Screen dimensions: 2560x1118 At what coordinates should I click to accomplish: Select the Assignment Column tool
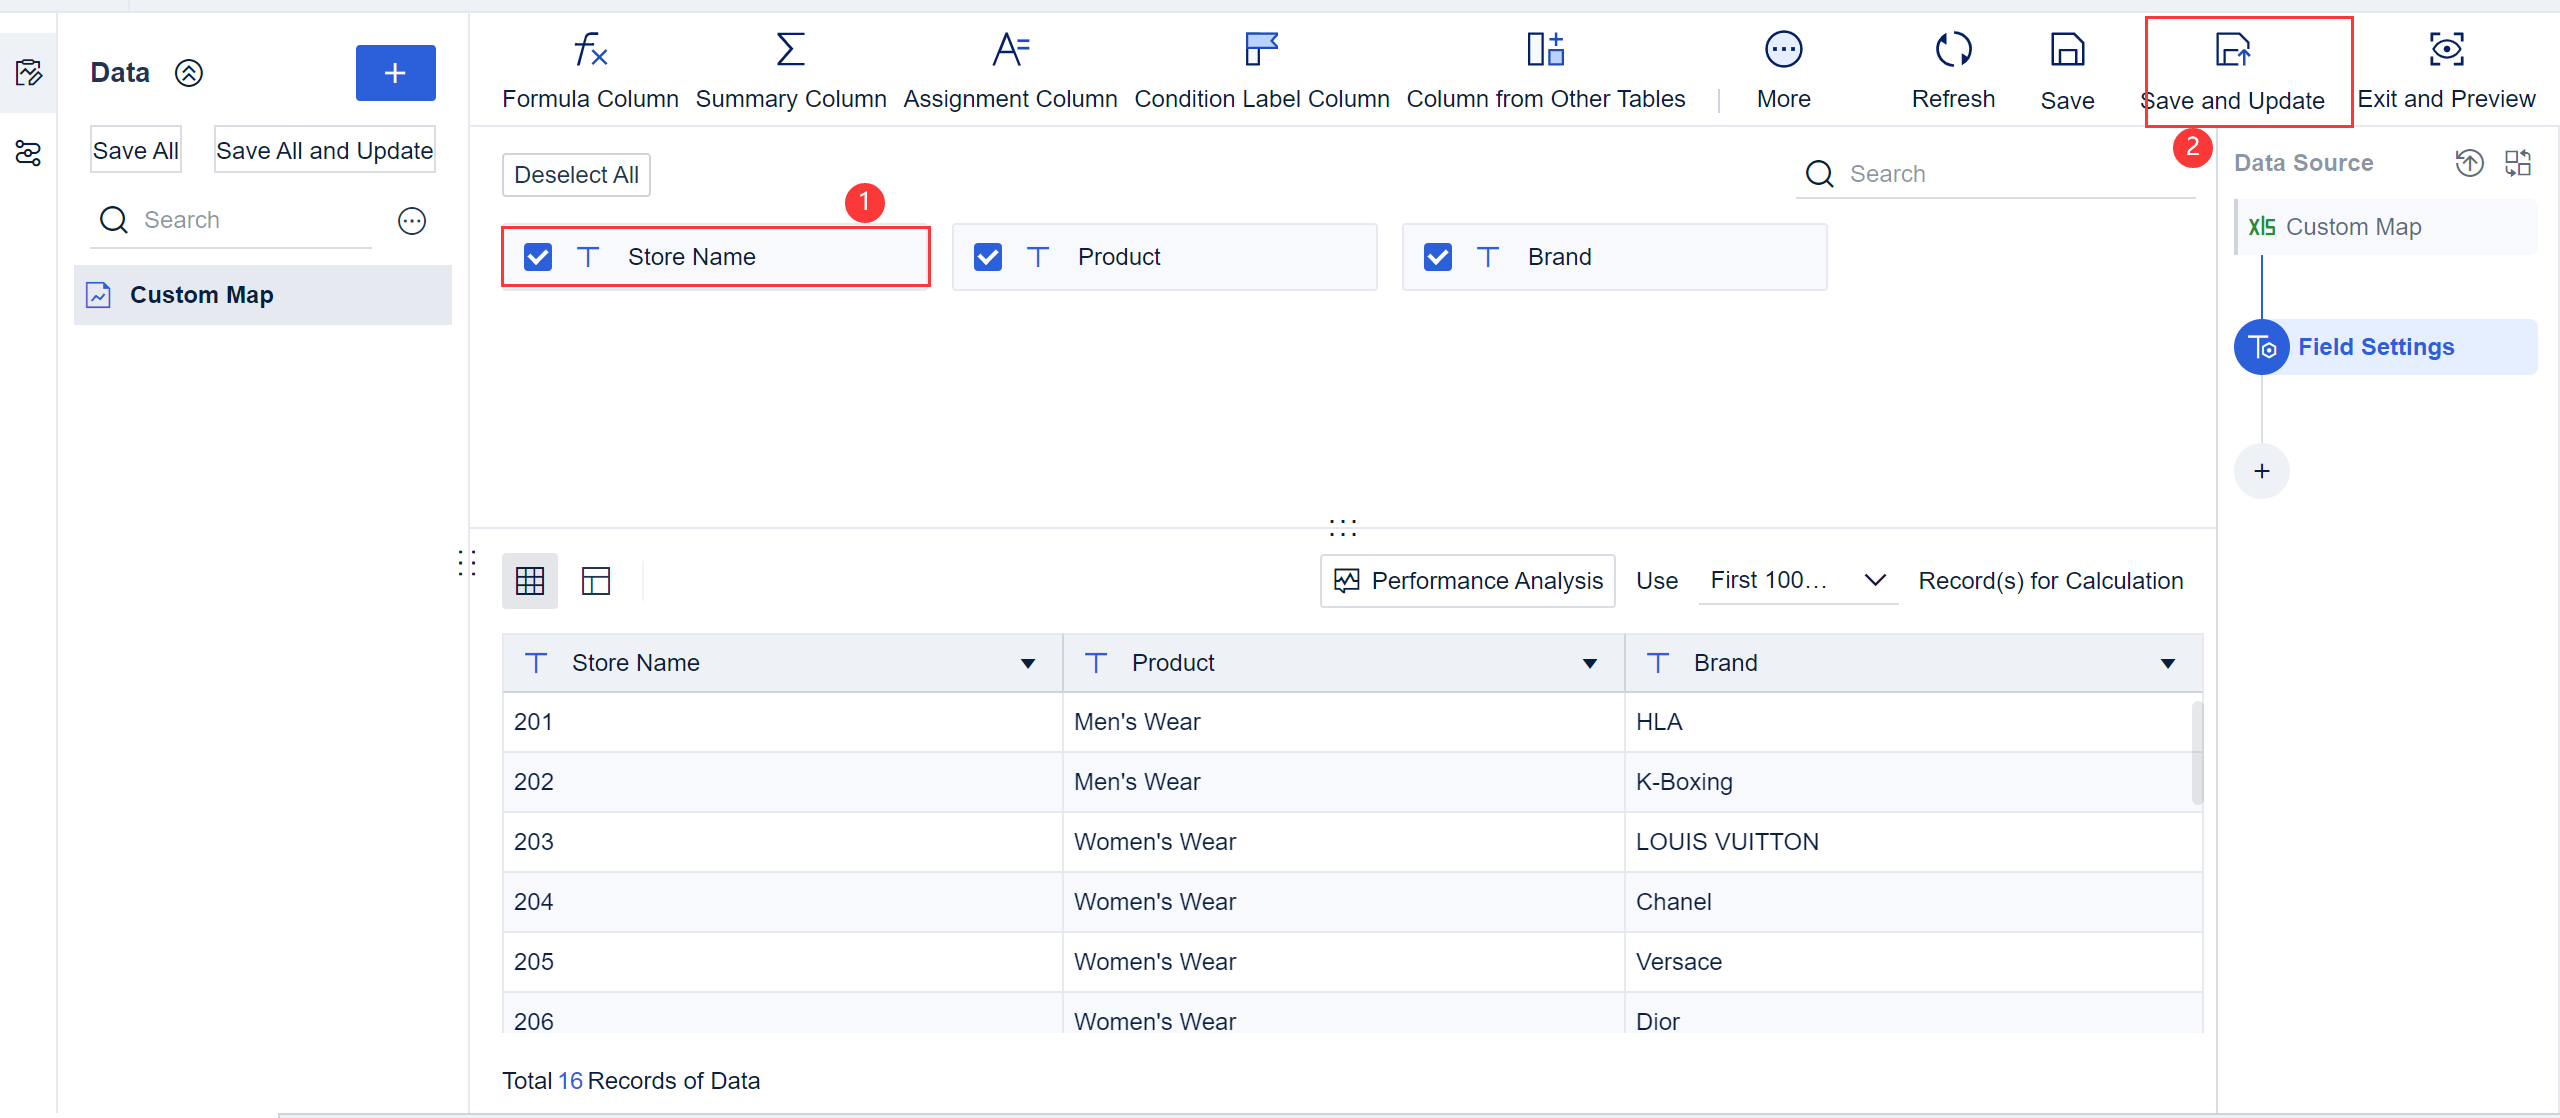(1009, 70)
